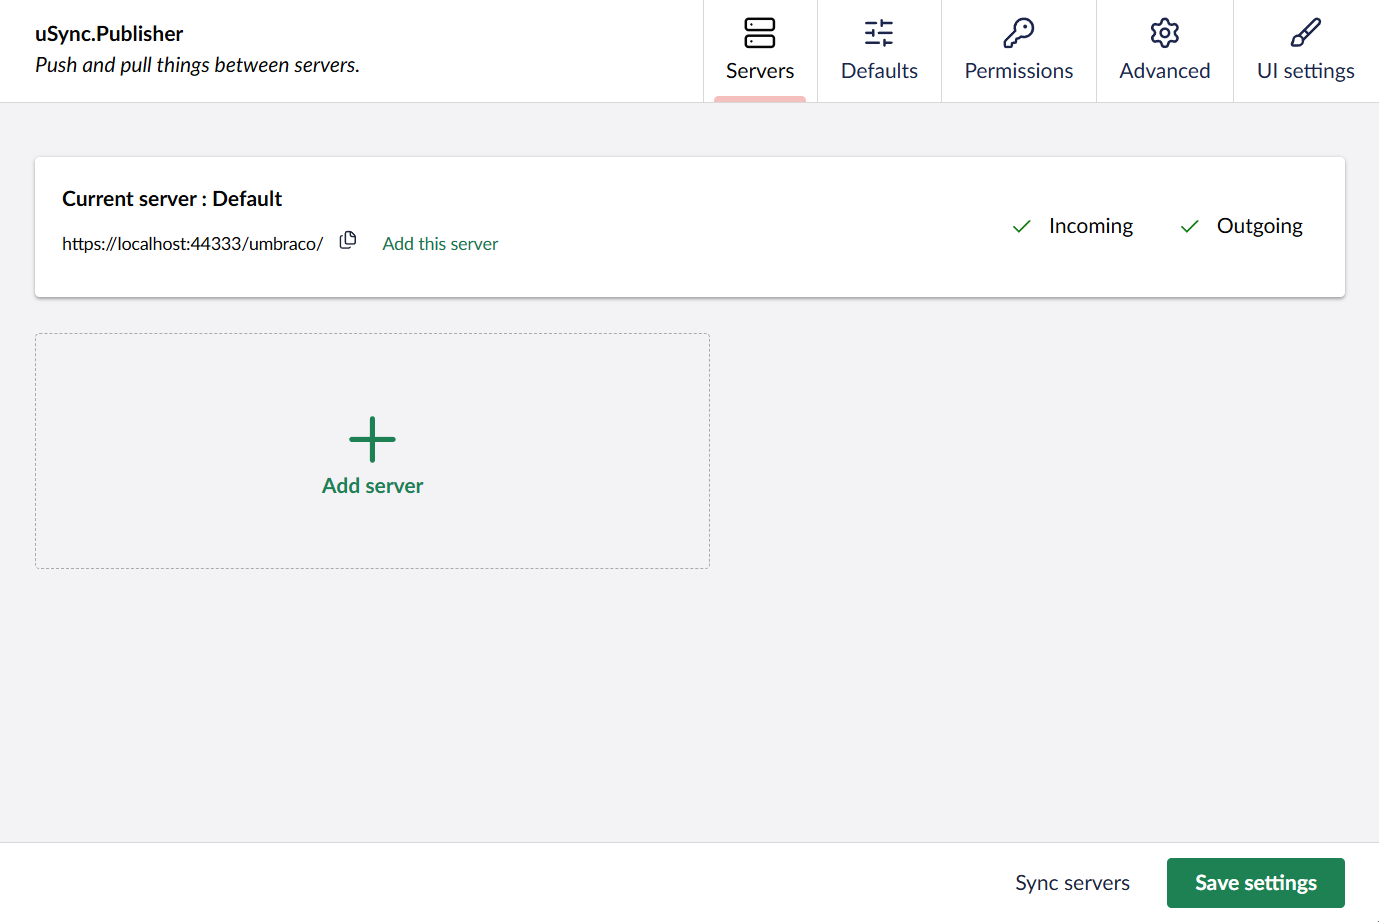Click the Save settings button
The width and height of the screenshot is (1379, 922).
tap(1255, 882)
